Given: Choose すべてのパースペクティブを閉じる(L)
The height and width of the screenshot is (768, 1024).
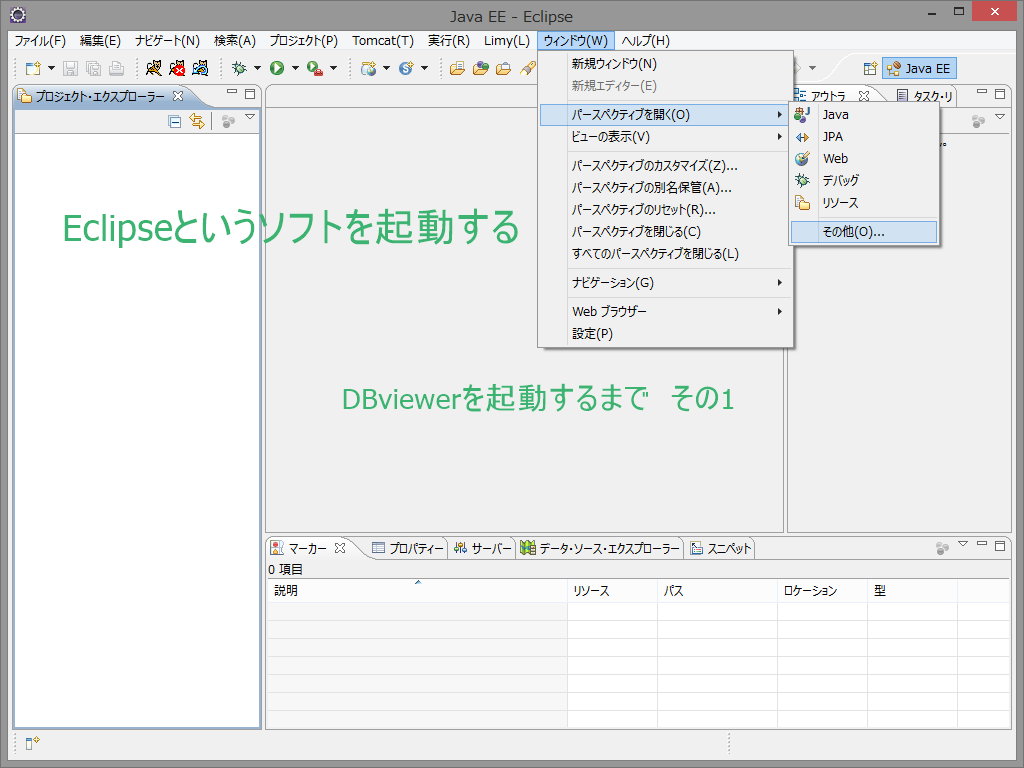Looking at the screenshot, I should click(x=665, y=254).
